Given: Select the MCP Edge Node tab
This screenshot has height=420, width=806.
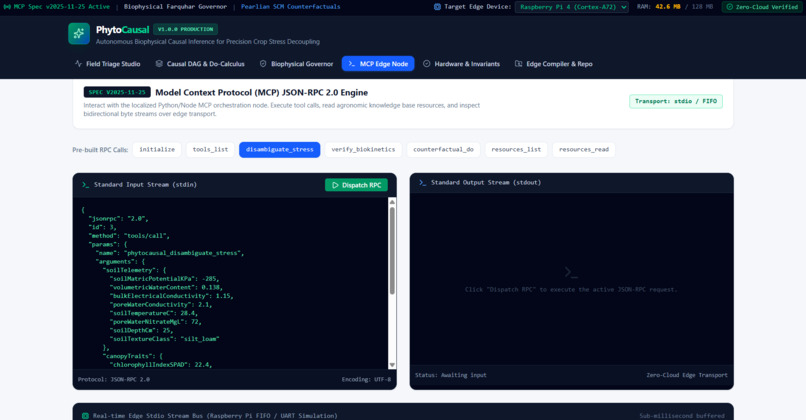Looking at the screenshot, I should pos(378,64).
